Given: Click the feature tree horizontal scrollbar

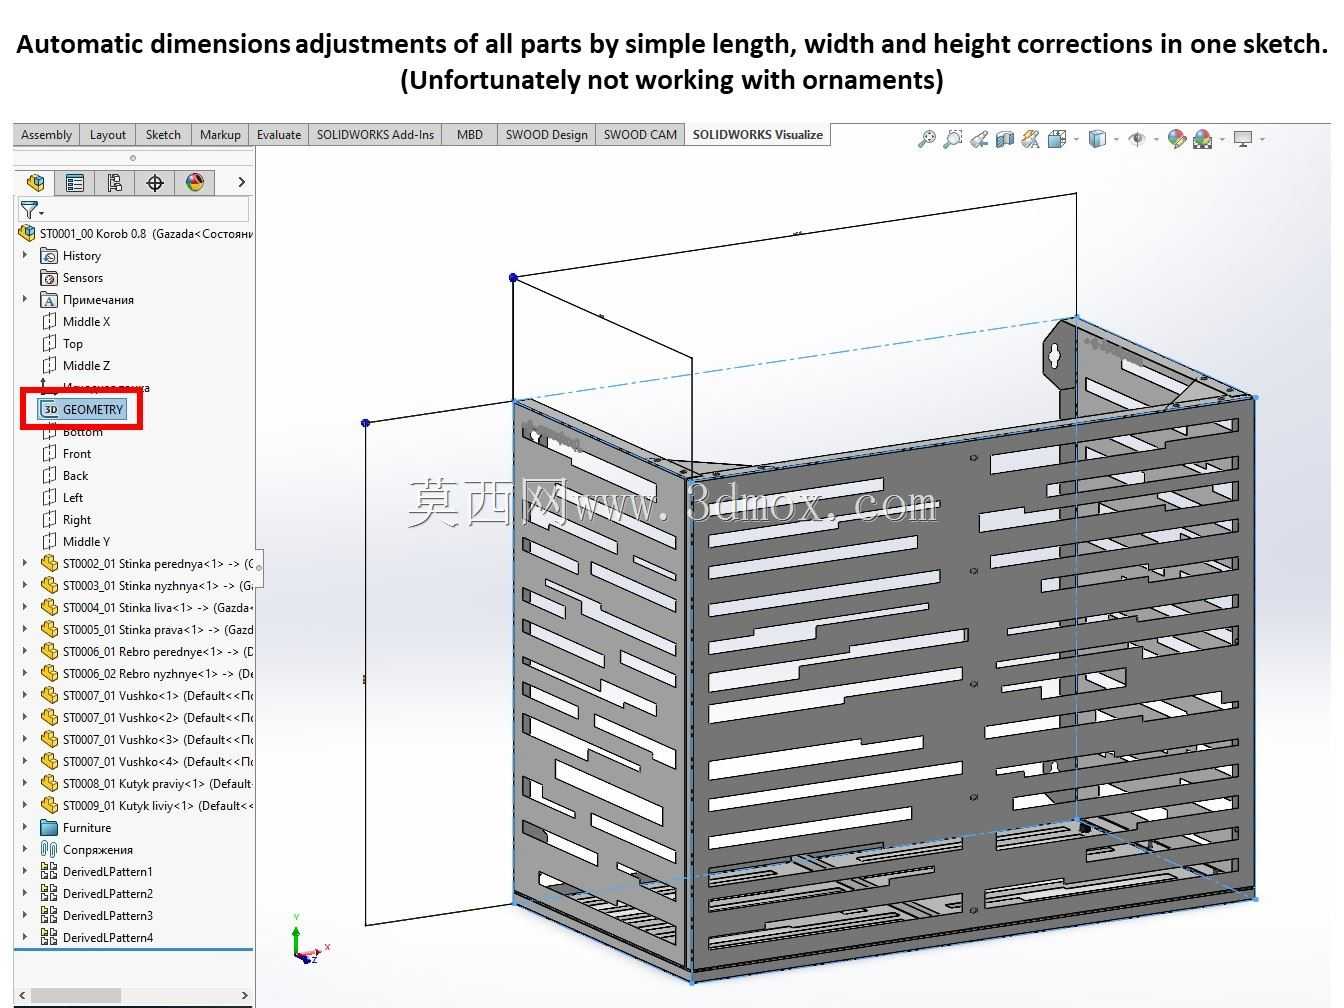Looking at the screenshot, I should [x=77, y=995].
